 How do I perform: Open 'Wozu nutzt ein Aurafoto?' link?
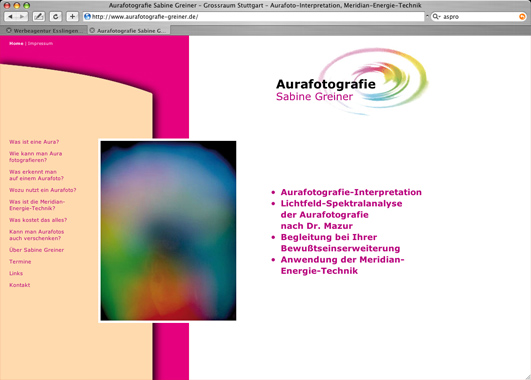click(x=43, y=190)
